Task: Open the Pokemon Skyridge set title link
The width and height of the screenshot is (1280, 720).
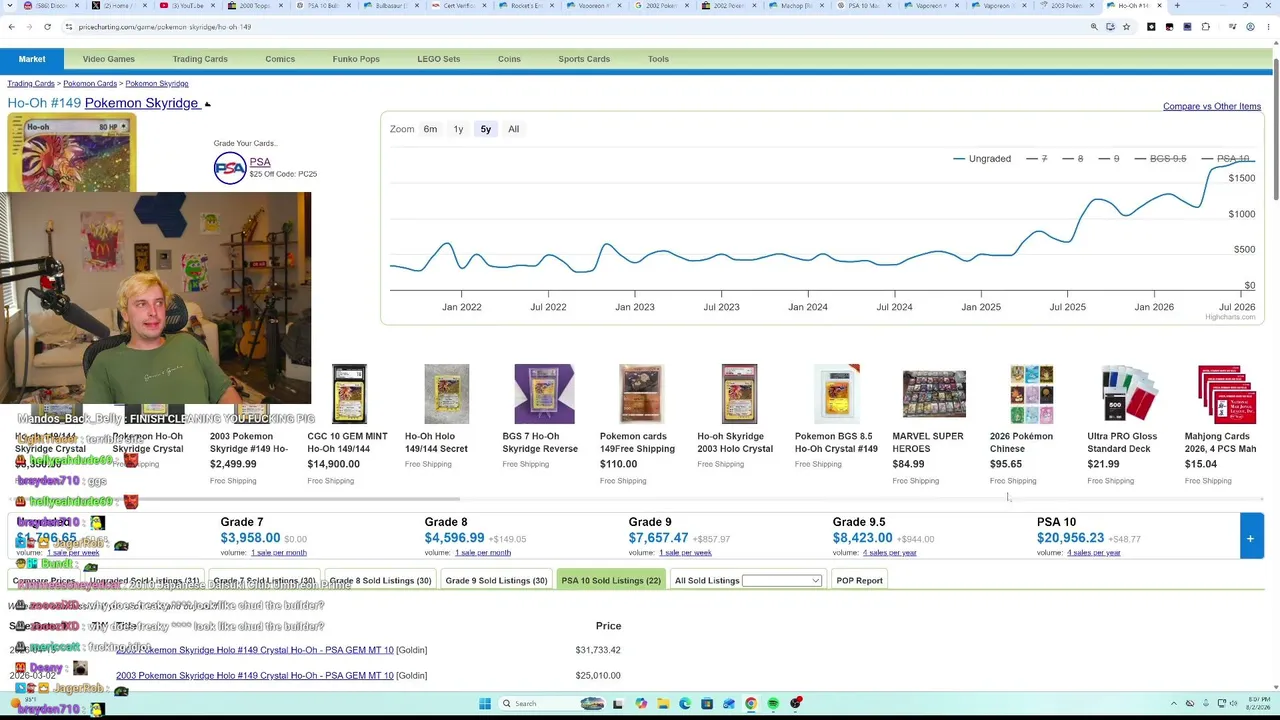Action: (141, 103)
